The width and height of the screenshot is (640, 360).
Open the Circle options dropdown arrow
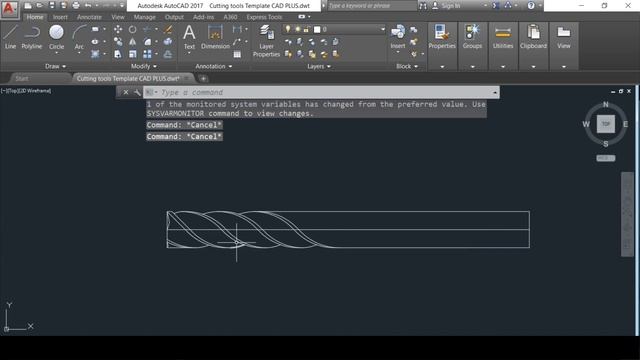pos(56,53)
